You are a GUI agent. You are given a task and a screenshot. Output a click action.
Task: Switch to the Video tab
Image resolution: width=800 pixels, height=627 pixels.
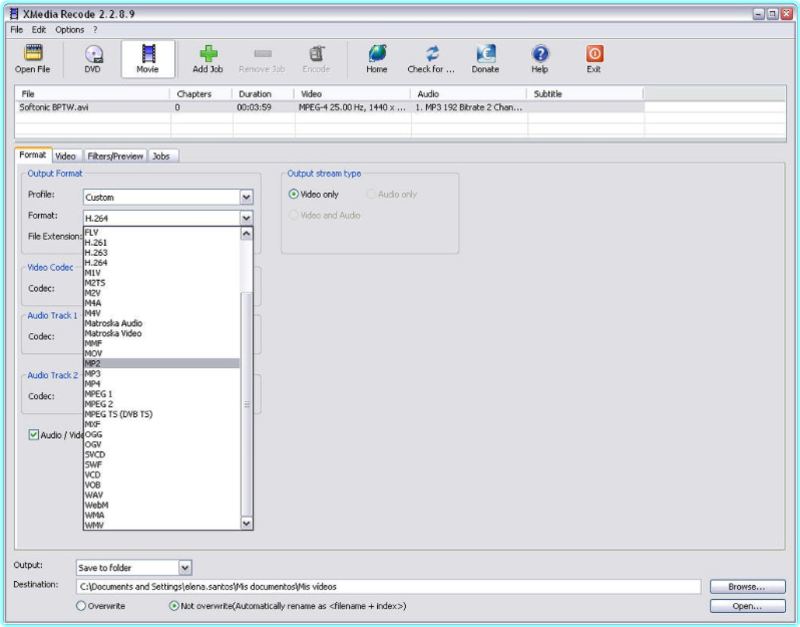pos(65,156)
